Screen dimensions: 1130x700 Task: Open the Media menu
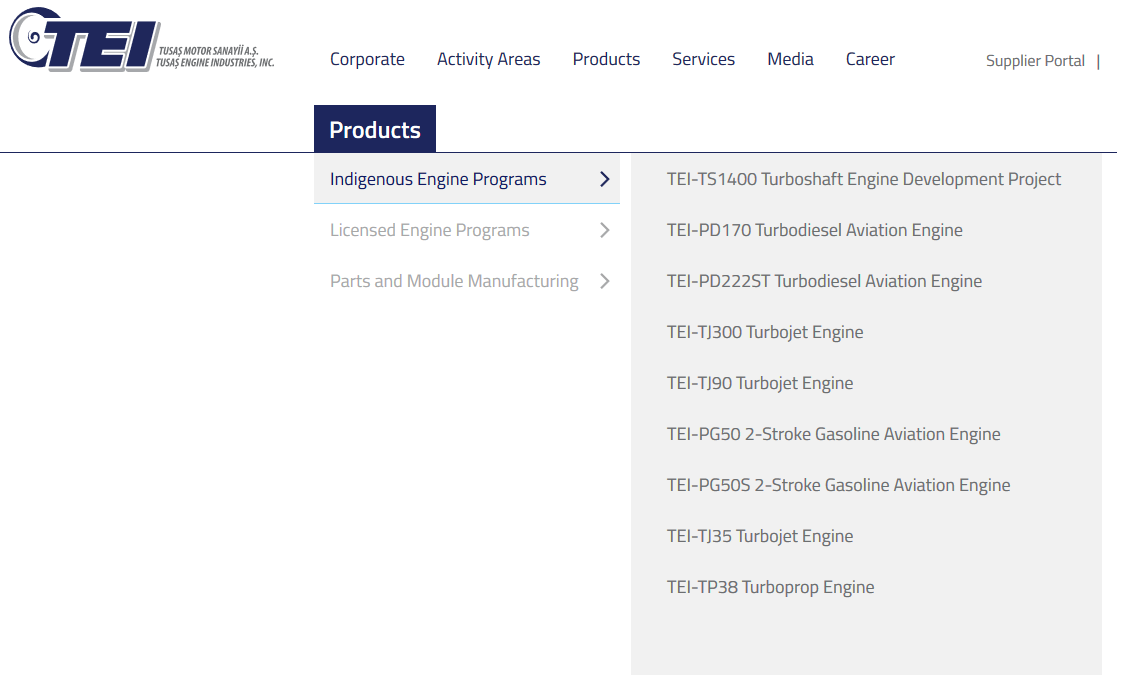click(790, 59)
